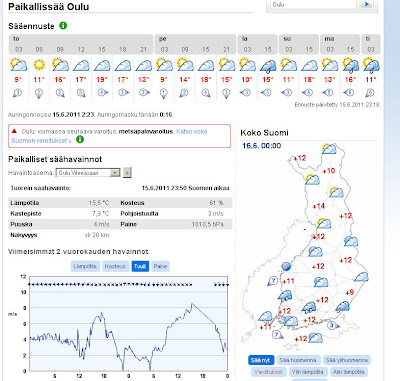Viewport: 400px width, 381px height.
Task: Open the Havaintoasema station dropdown
Action: (x=88, y=173)
